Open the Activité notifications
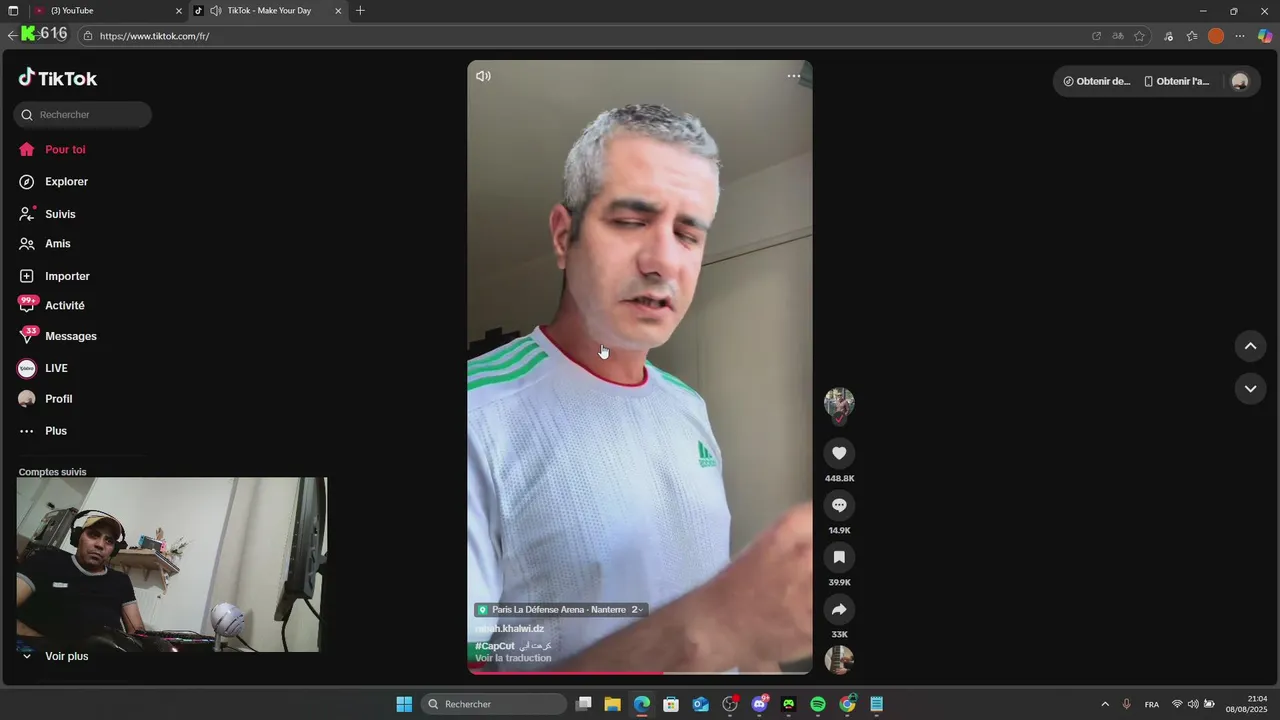This screenshot has width=1280, height=720. coord(52,305)
